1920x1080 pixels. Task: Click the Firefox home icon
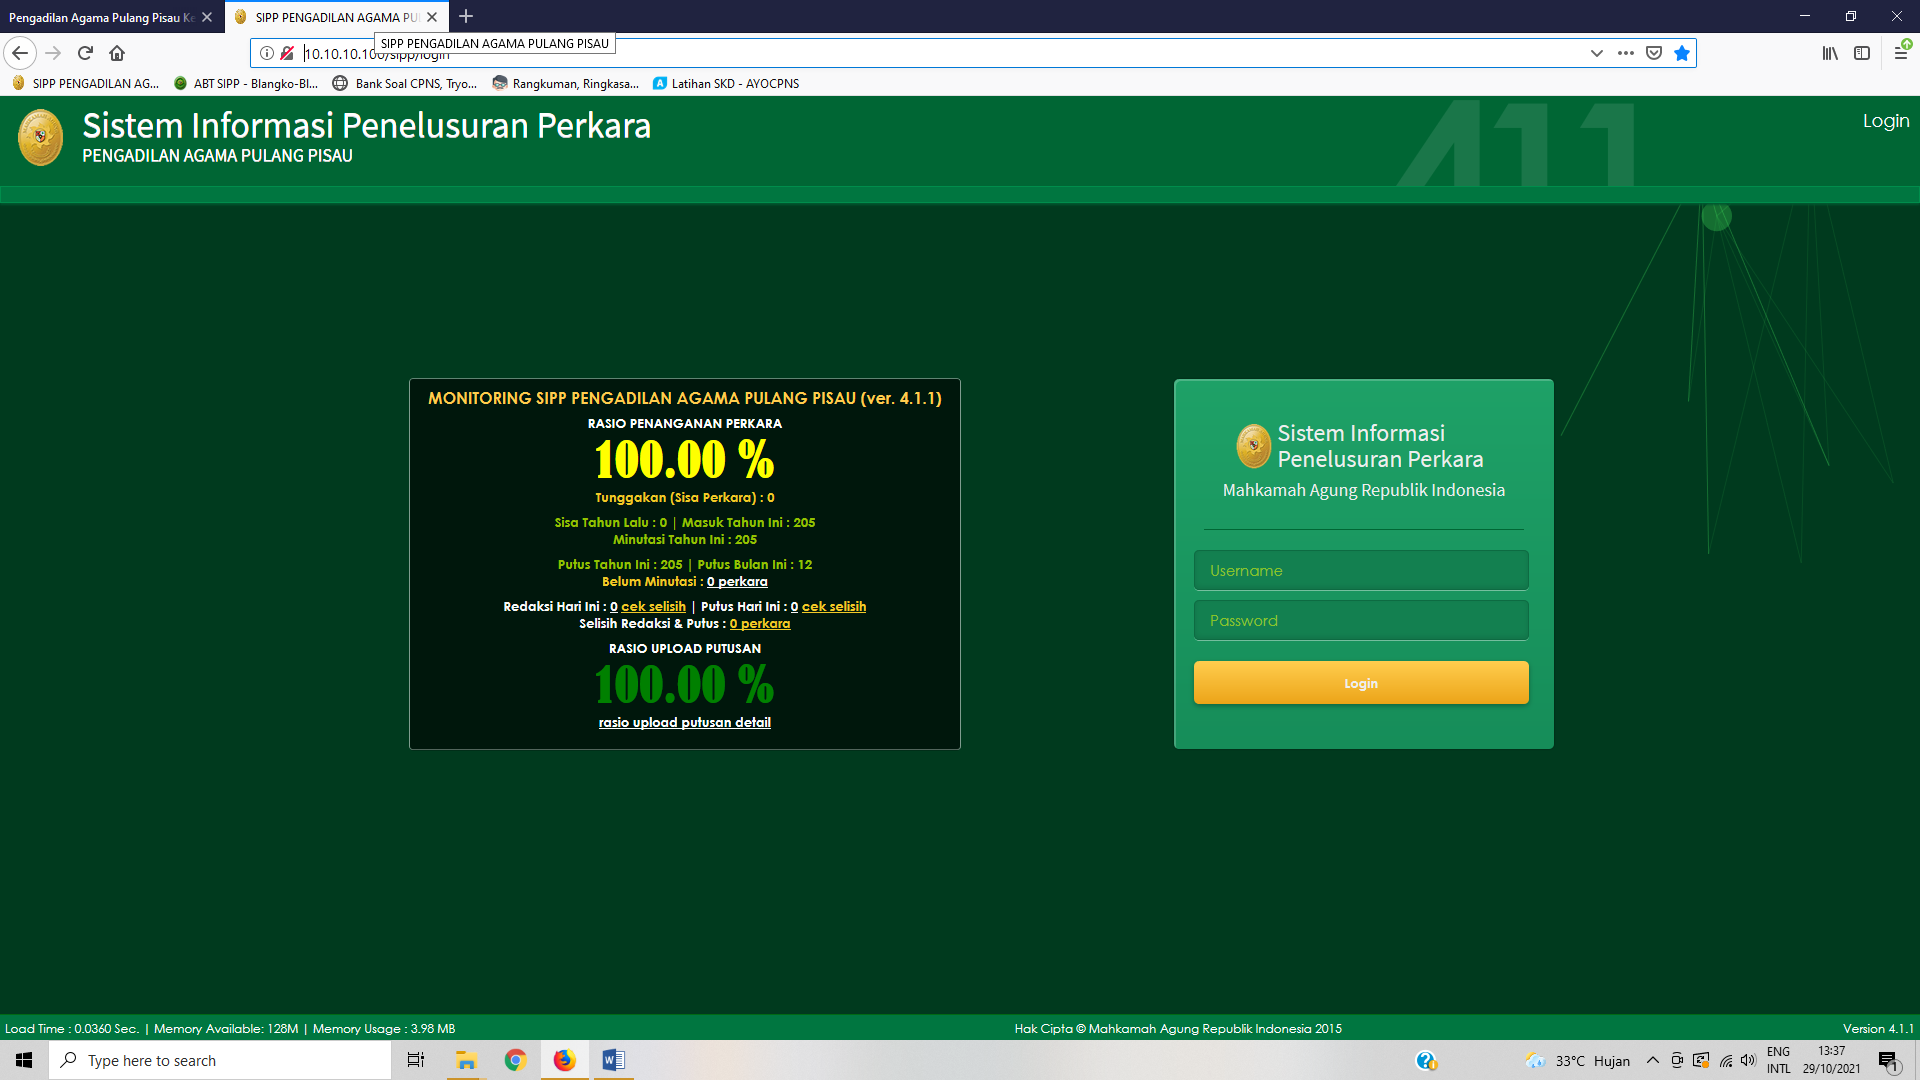117,53
